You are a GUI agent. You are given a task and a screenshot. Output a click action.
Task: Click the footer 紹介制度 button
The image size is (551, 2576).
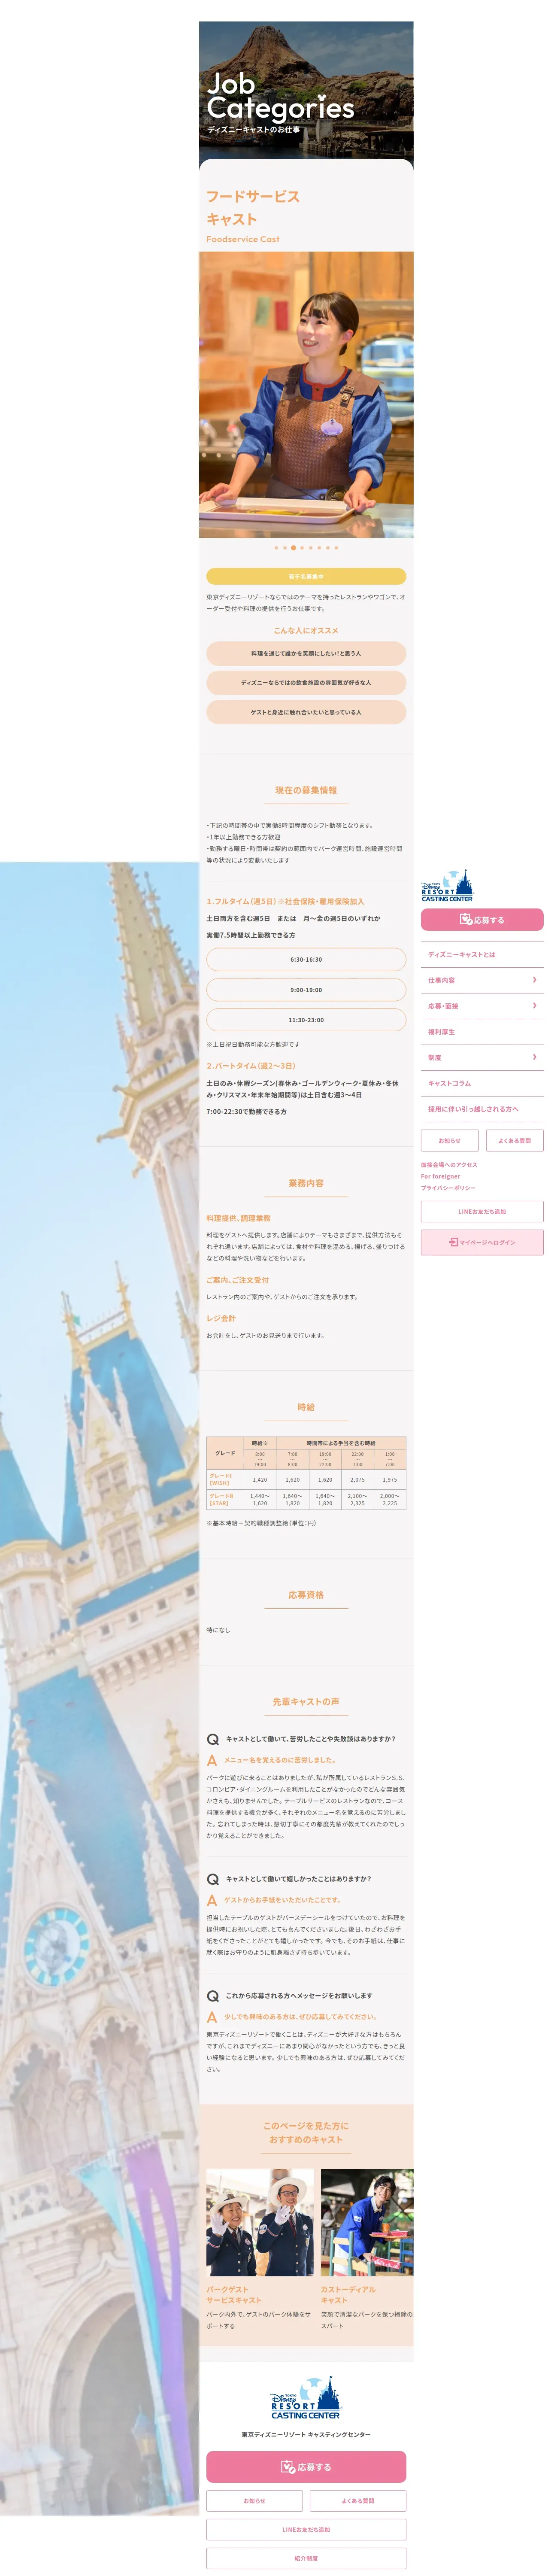tap(306, 2559)
